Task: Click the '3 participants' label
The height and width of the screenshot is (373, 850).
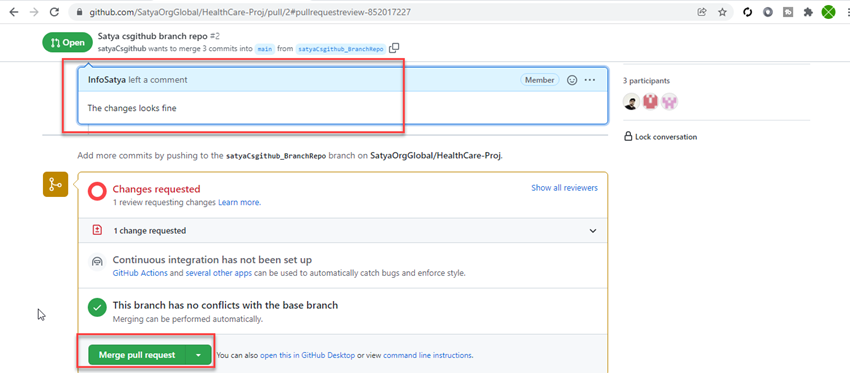Action: click(x=646, y=81)
